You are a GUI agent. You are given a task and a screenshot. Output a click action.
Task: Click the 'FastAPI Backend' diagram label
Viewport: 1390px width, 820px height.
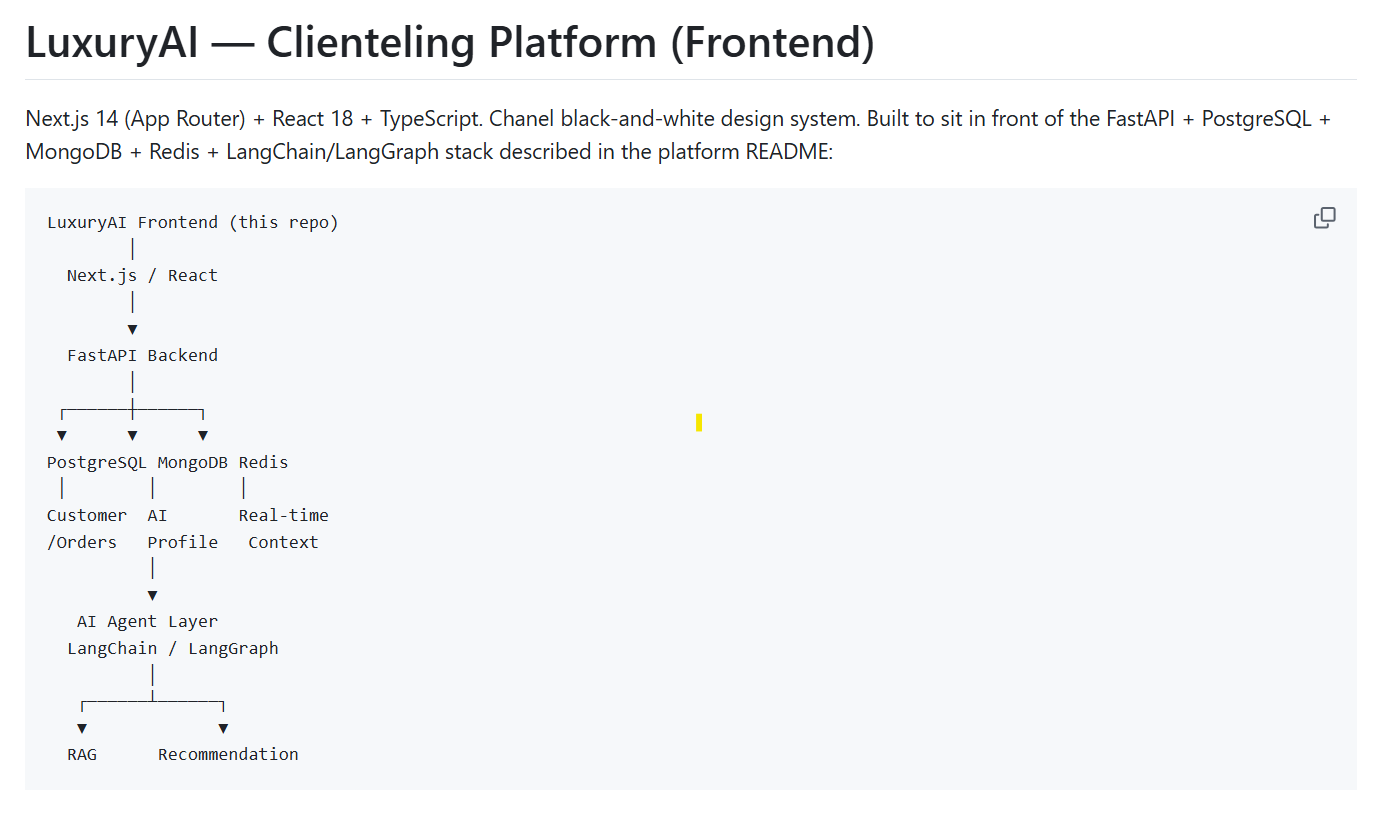[142, 355]
